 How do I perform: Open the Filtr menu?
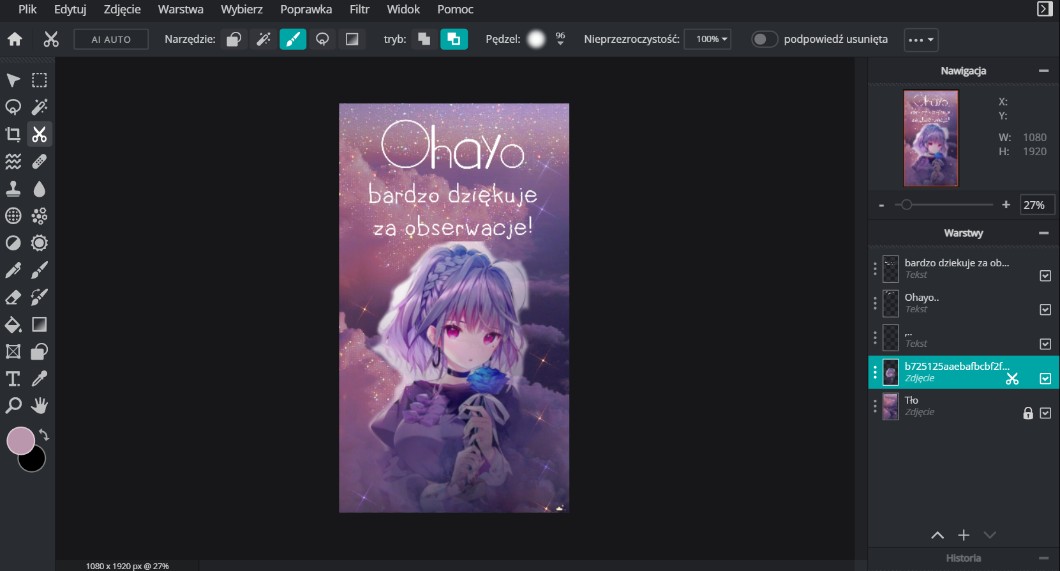tap(359, 8)
